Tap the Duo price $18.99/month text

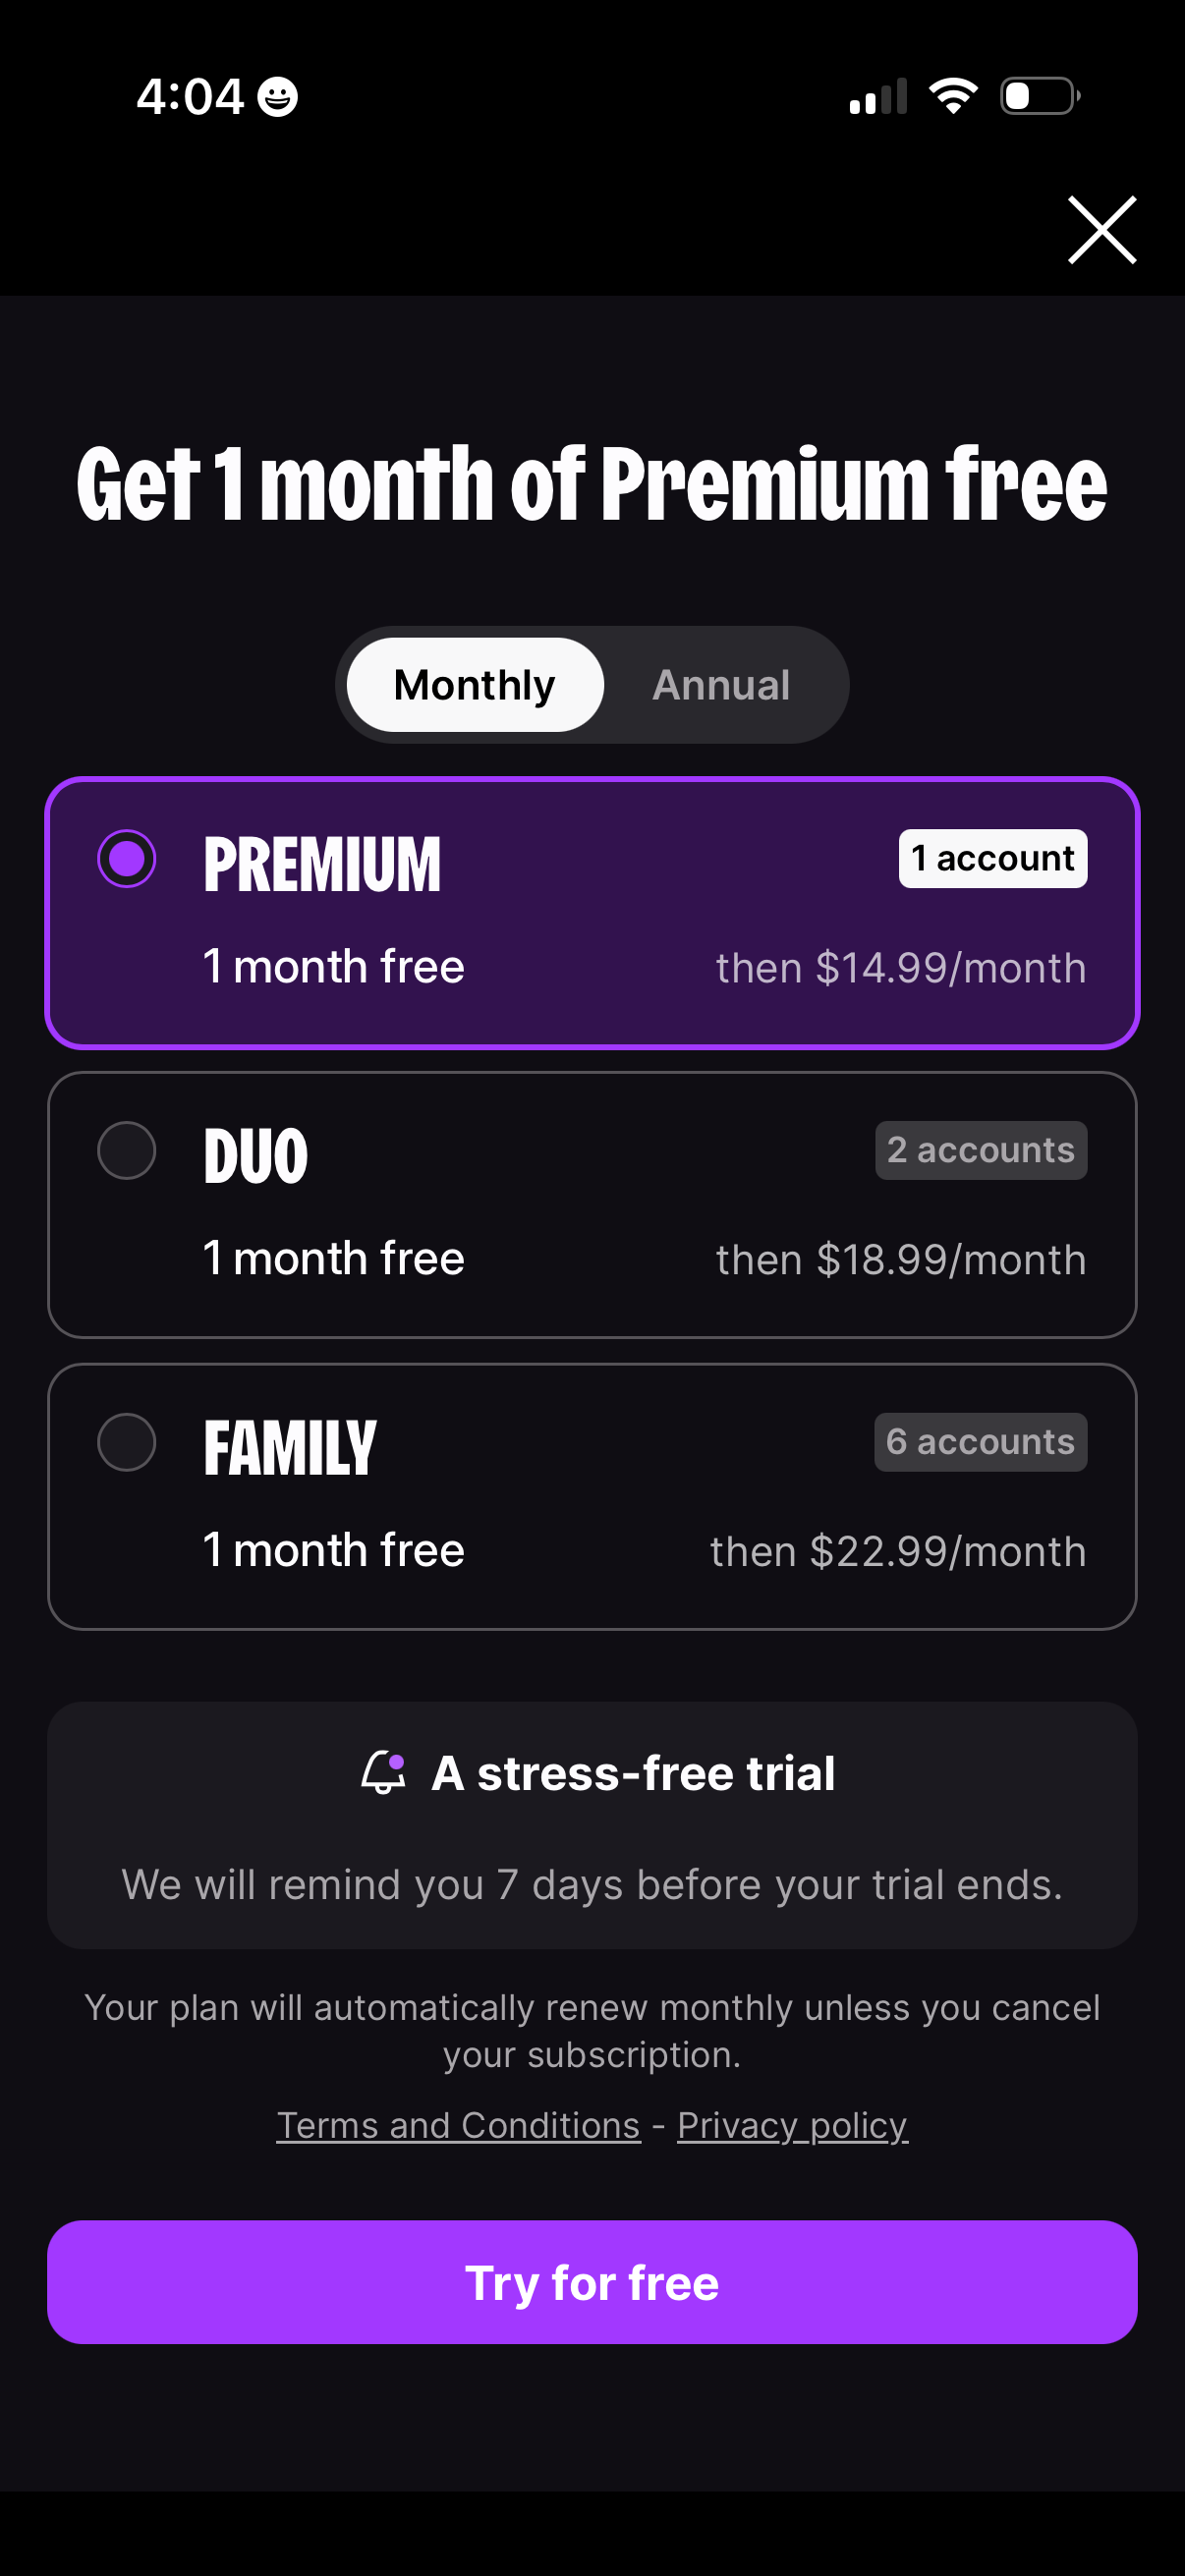(x=901, y=1260)
